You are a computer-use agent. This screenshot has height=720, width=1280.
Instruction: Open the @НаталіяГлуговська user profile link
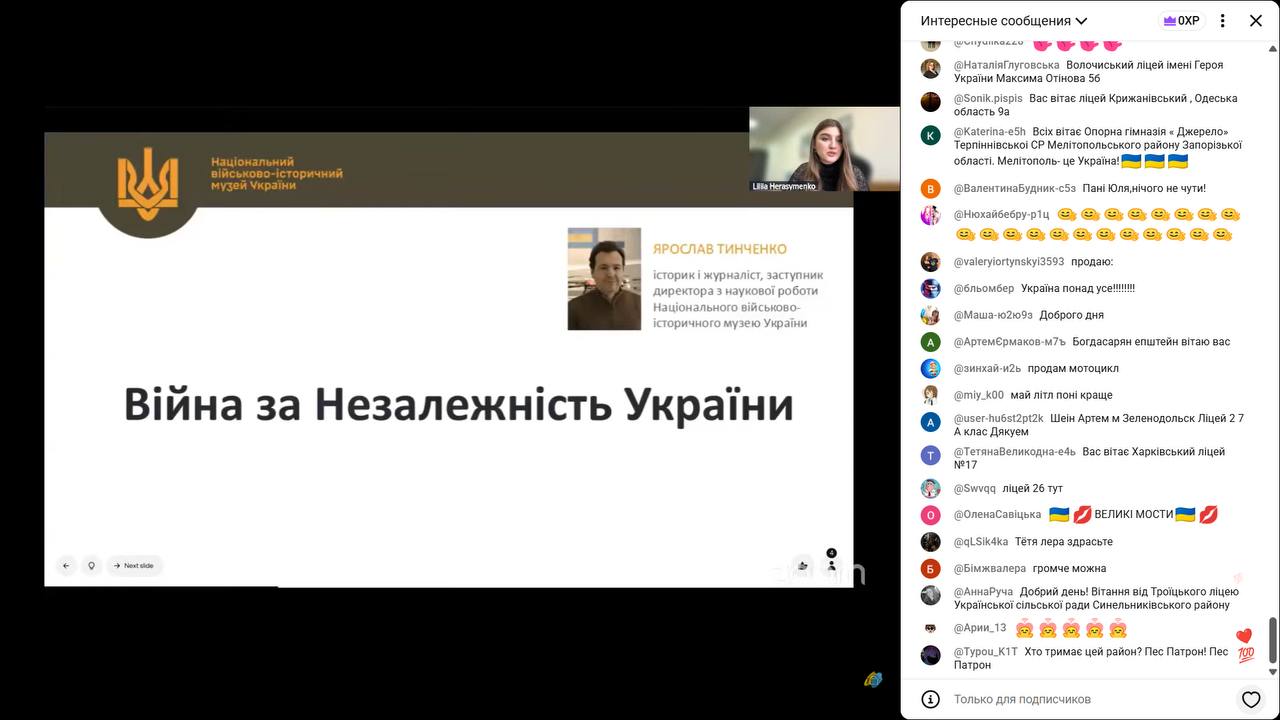[x=1004, y=65]
